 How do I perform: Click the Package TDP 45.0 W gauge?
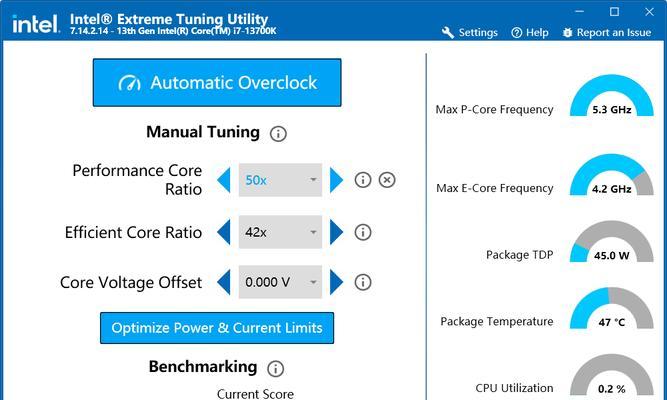612,241
